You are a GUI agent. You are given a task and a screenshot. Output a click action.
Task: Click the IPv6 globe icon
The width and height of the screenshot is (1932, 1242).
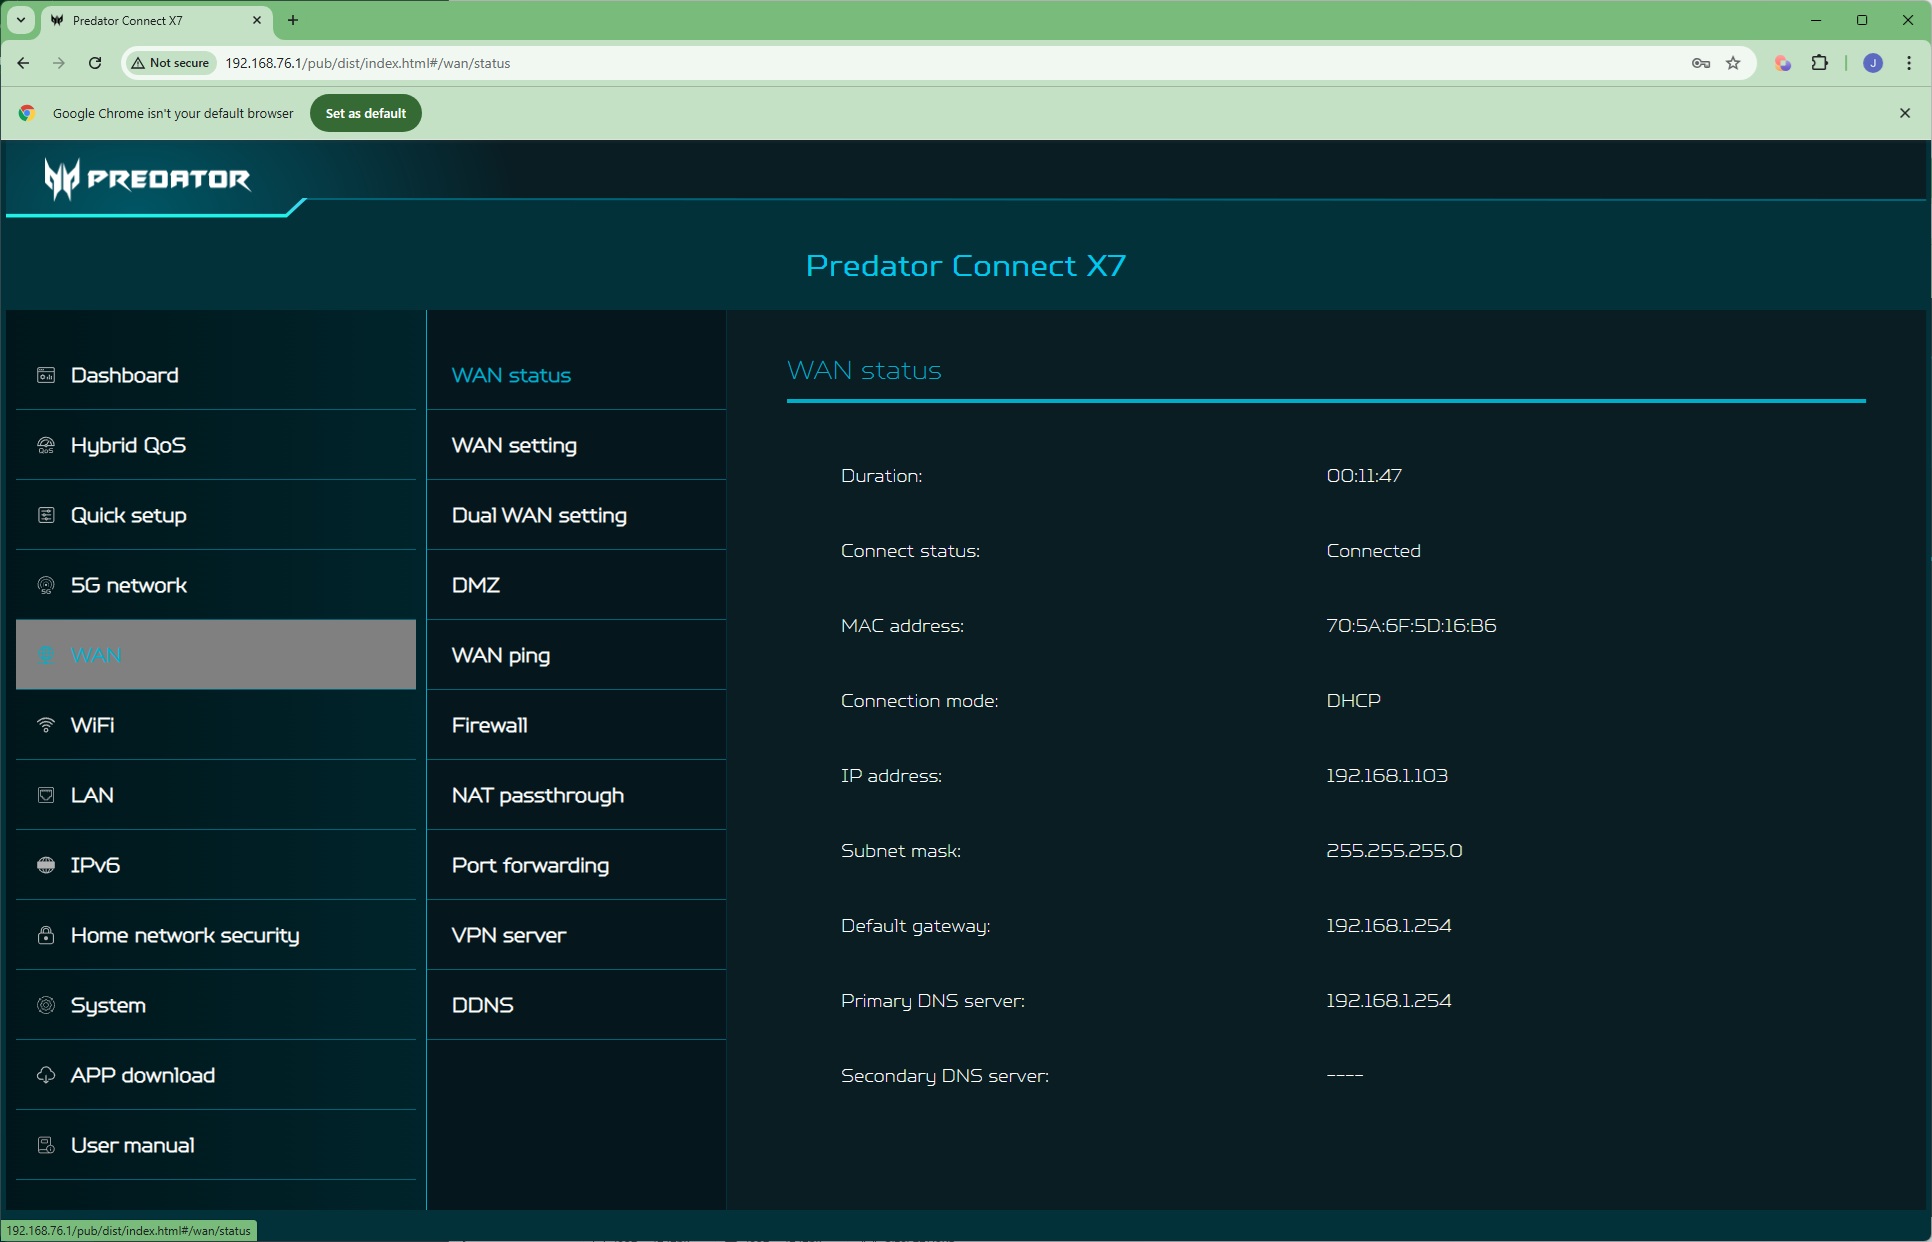(x=46, y=865)
